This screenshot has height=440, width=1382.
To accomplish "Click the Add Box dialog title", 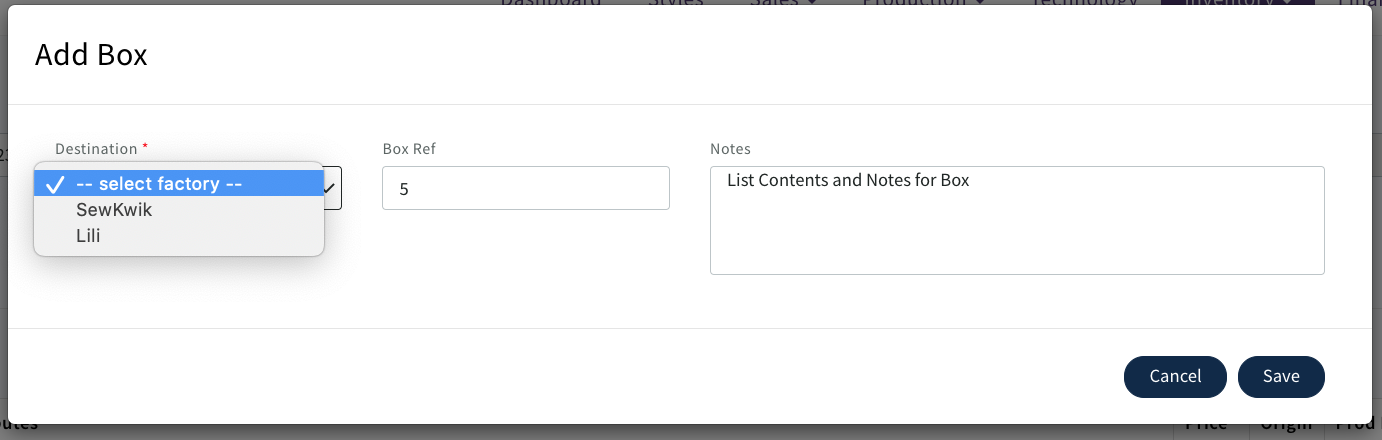I will coord(91,55).
